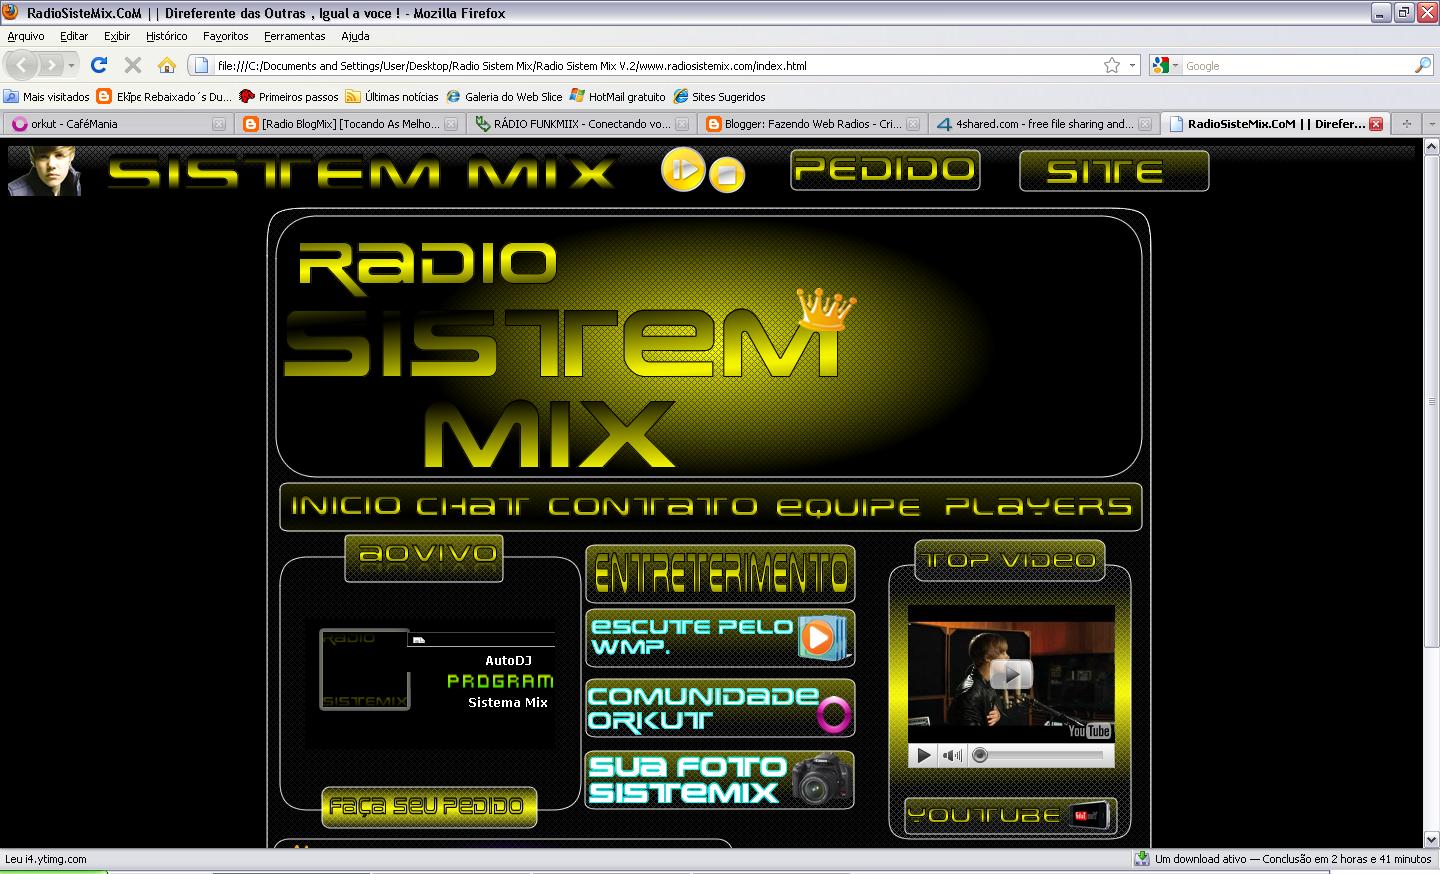
Task: Reload the page with the refresh icon
Action: tap(98, 65)
